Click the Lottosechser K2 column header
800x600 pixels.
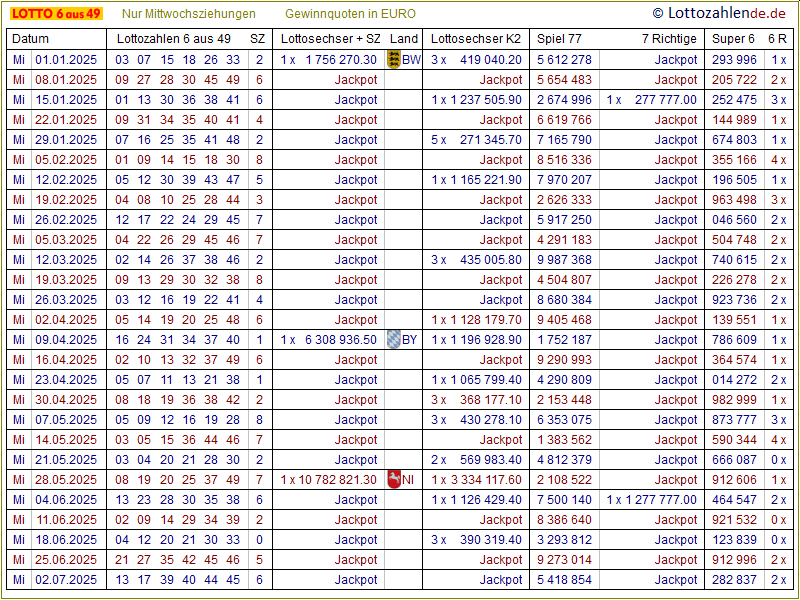point(476,39)
